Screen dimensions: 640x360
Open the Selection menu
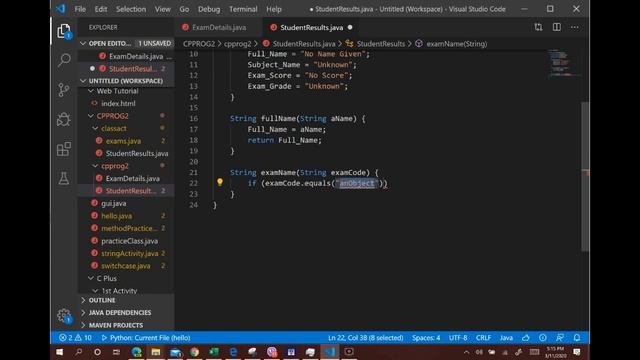click(x=131, y=9)
